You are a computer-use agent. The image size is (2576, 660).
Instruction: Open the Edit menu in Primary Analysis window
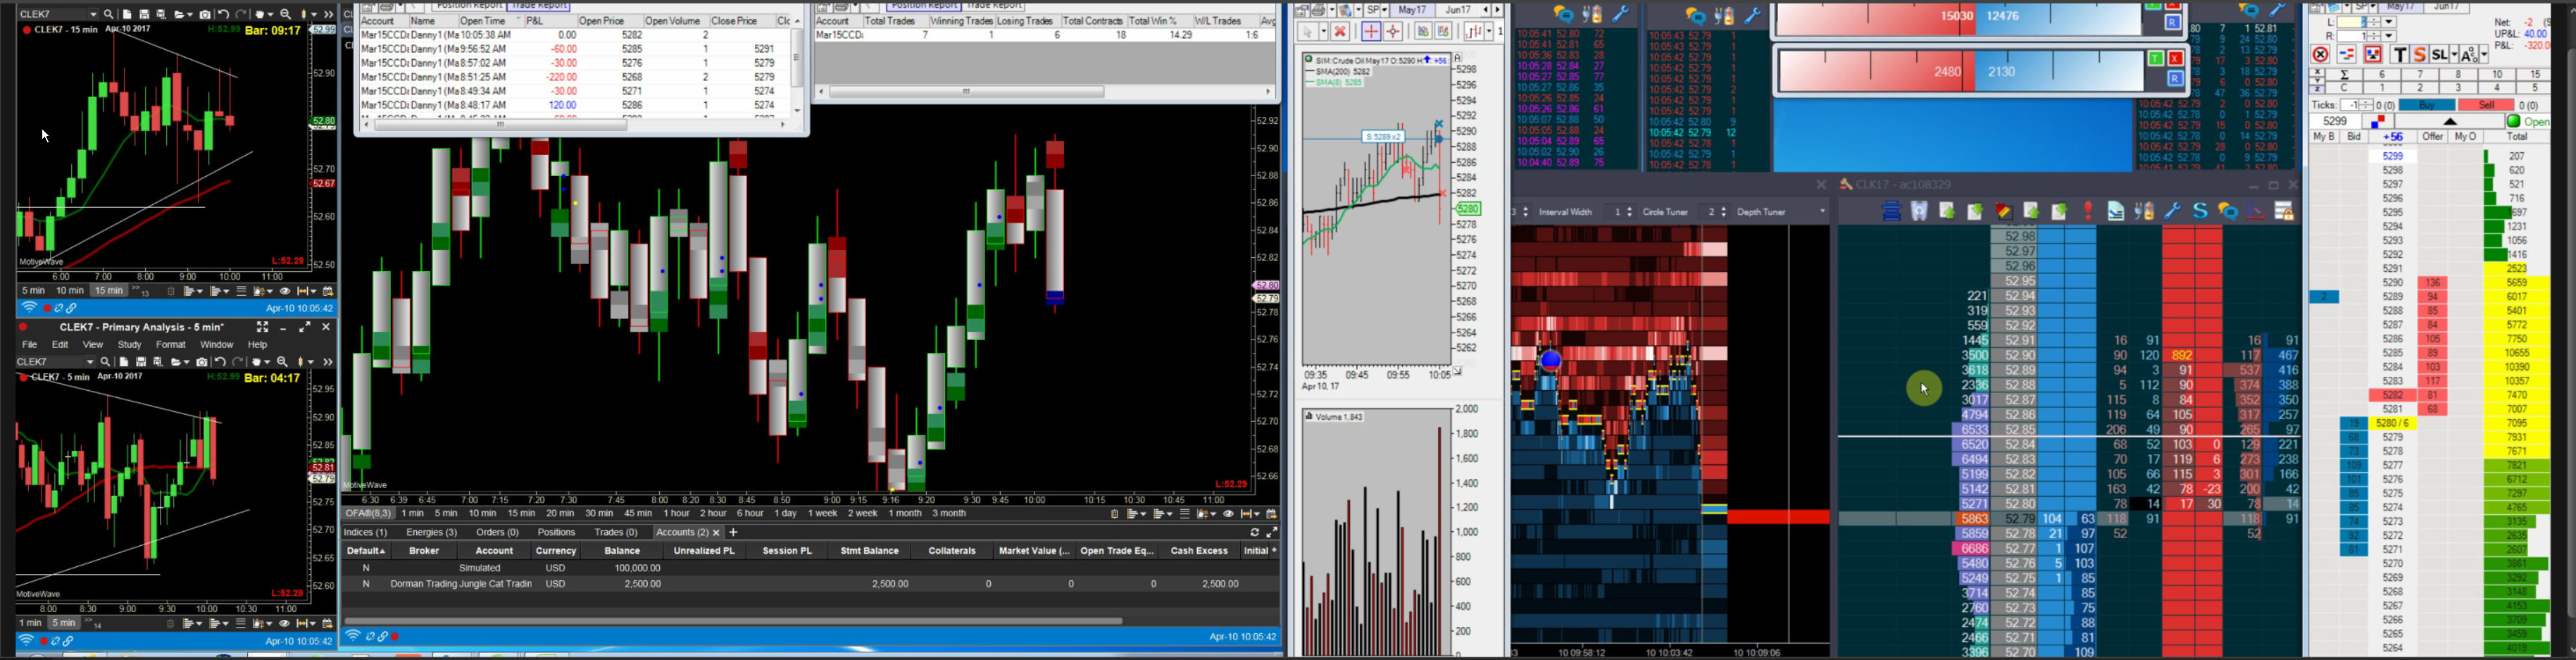tap(60, 345)
